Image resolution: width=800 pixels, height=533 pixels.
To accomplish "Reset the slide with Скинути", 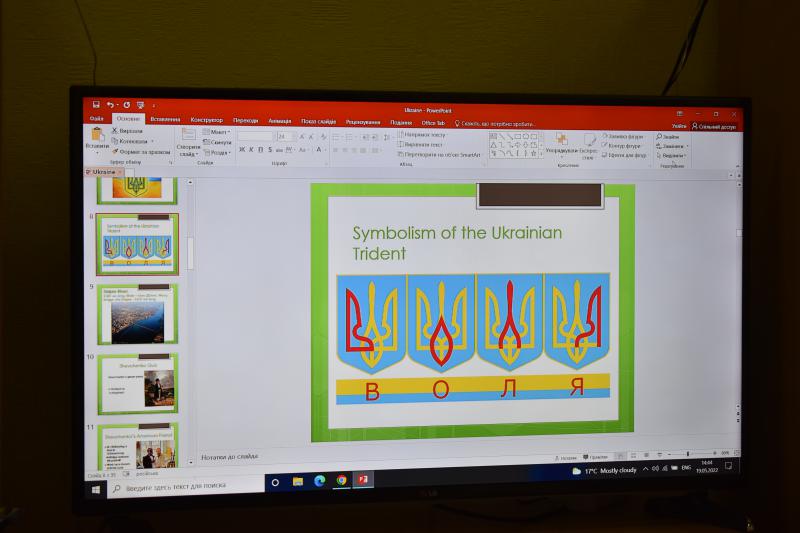I will tap(217, 142).
